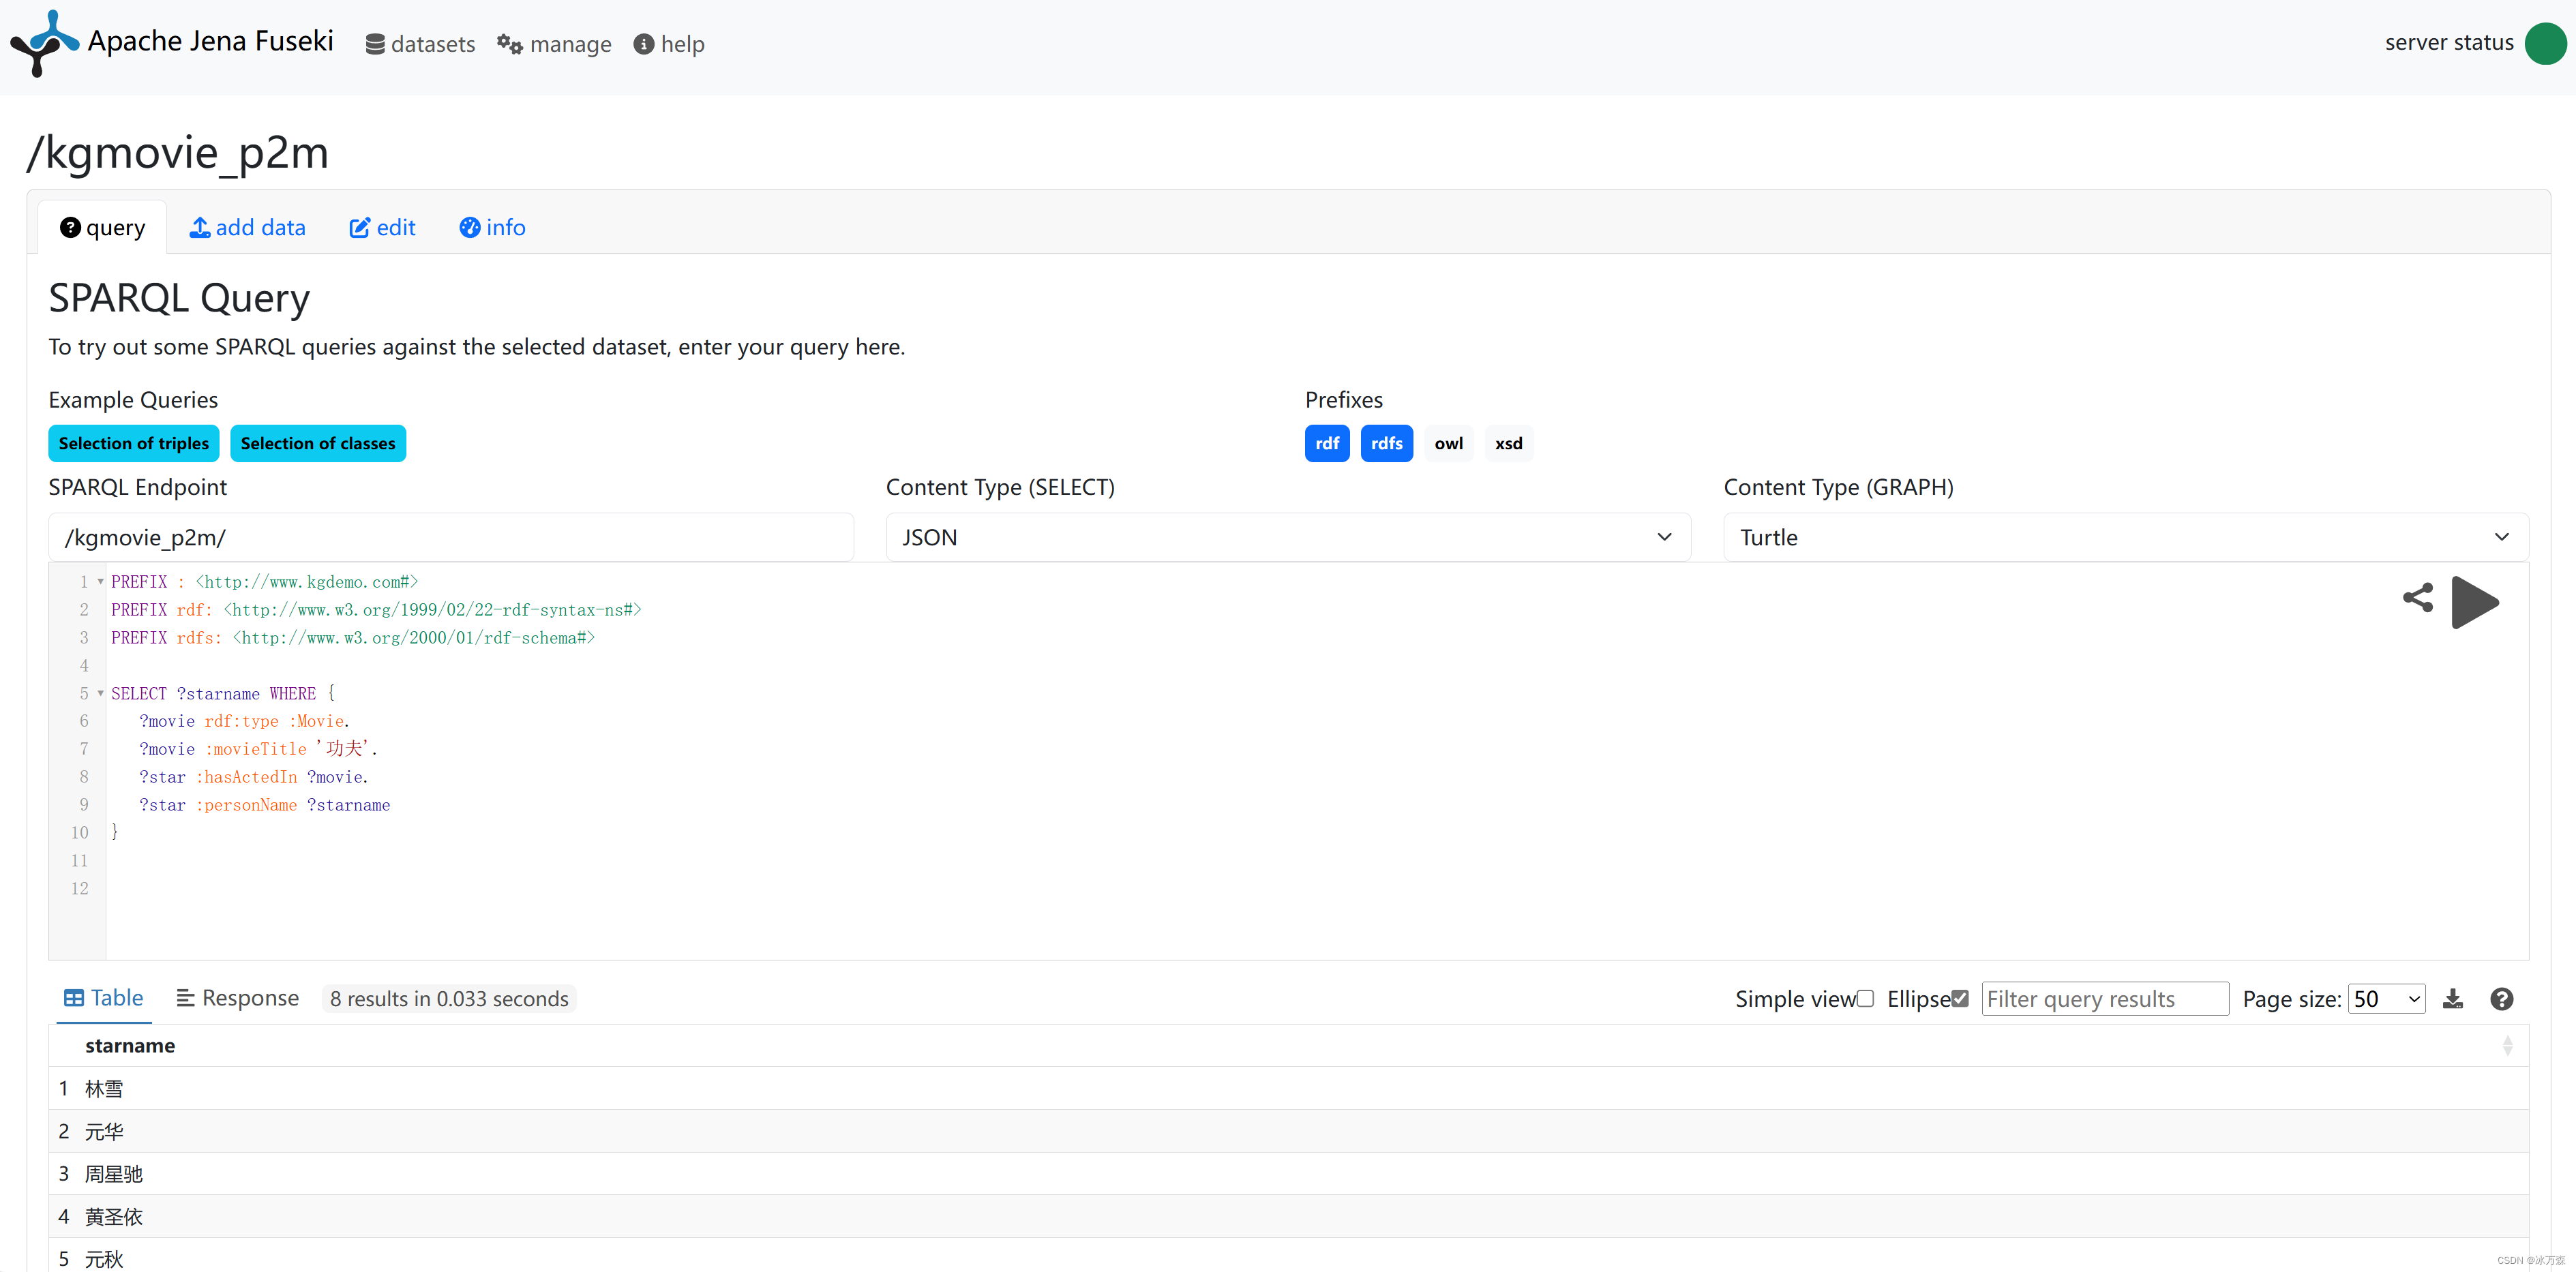
Task: Expand Content Type (SELECT) JSON dropdown
Action: tap(1287, 537)
